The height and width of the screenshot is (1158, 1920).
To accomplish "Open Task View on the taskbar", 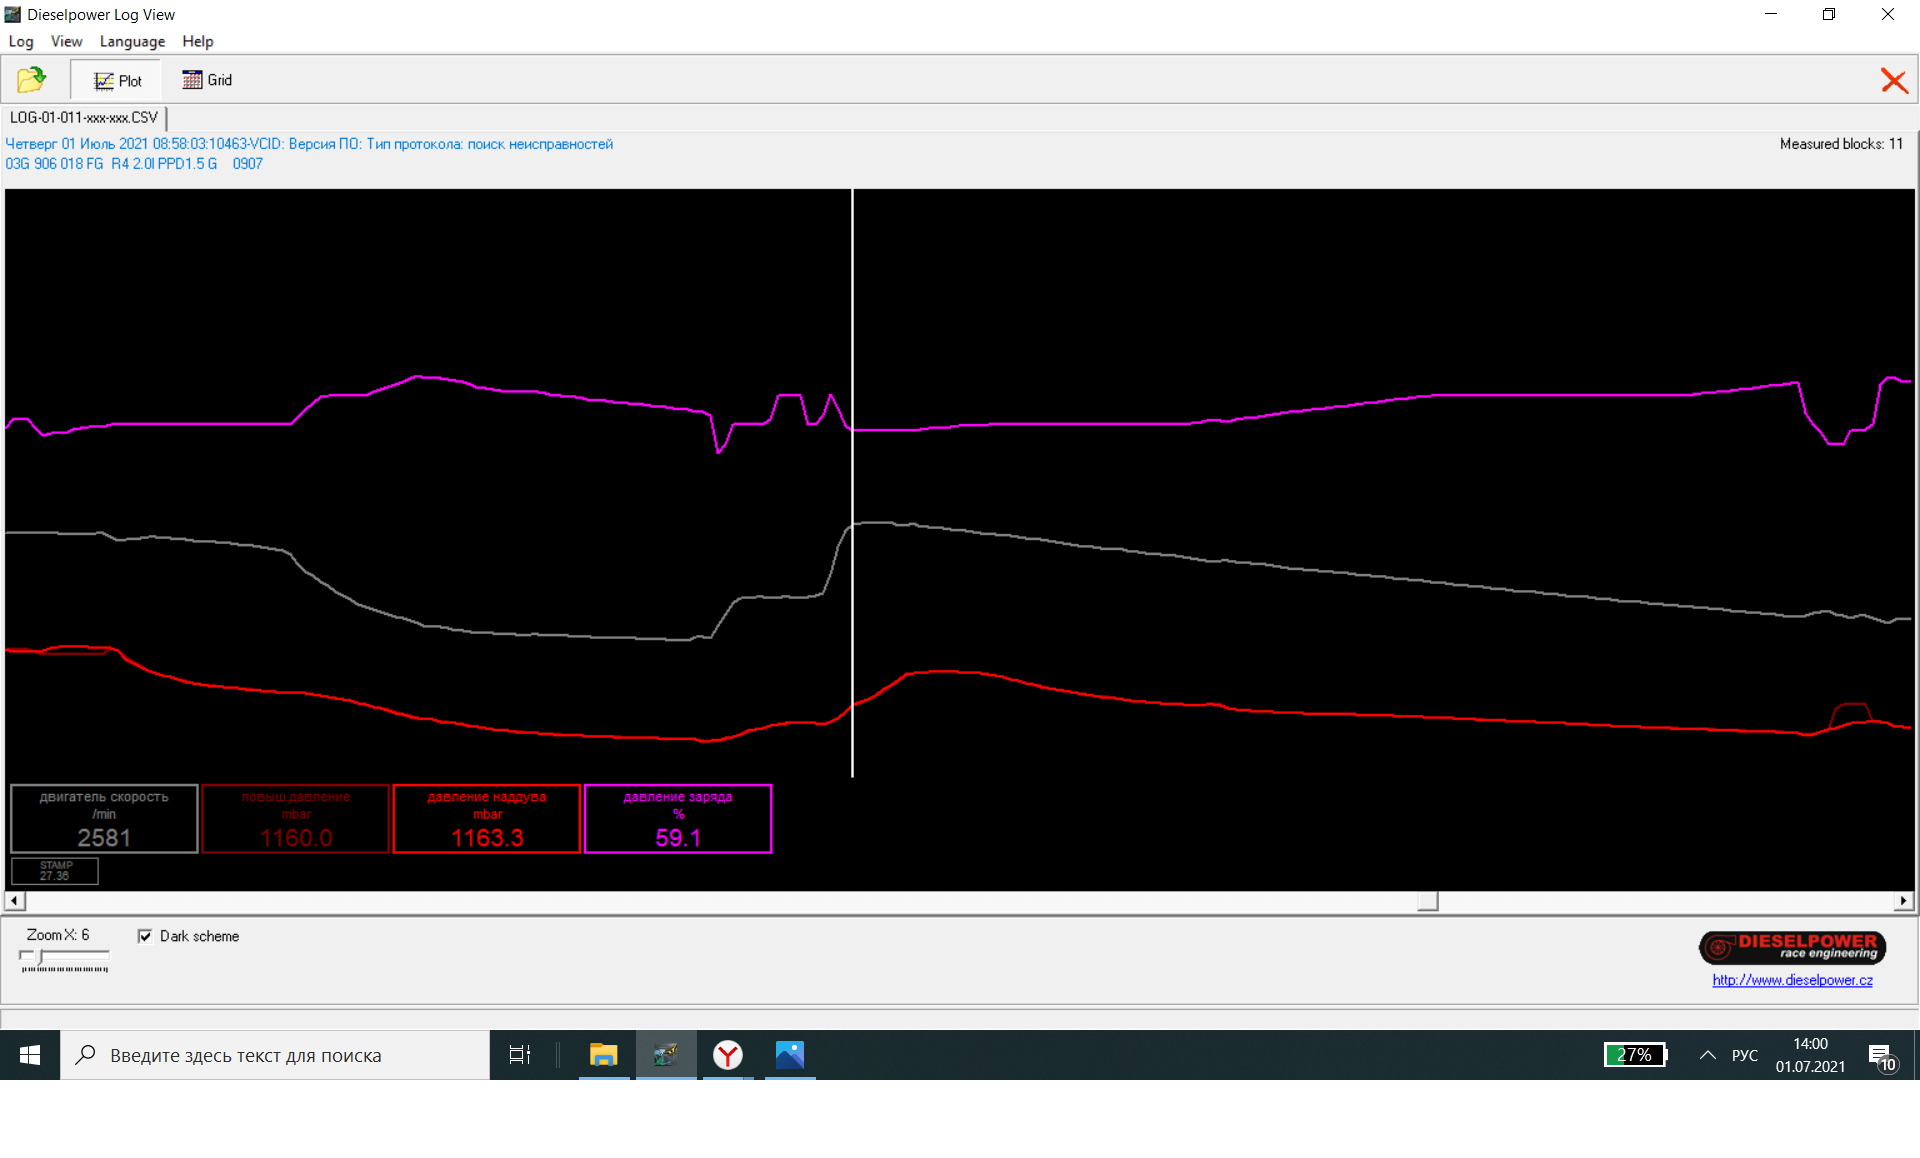I will [520, 1055].
